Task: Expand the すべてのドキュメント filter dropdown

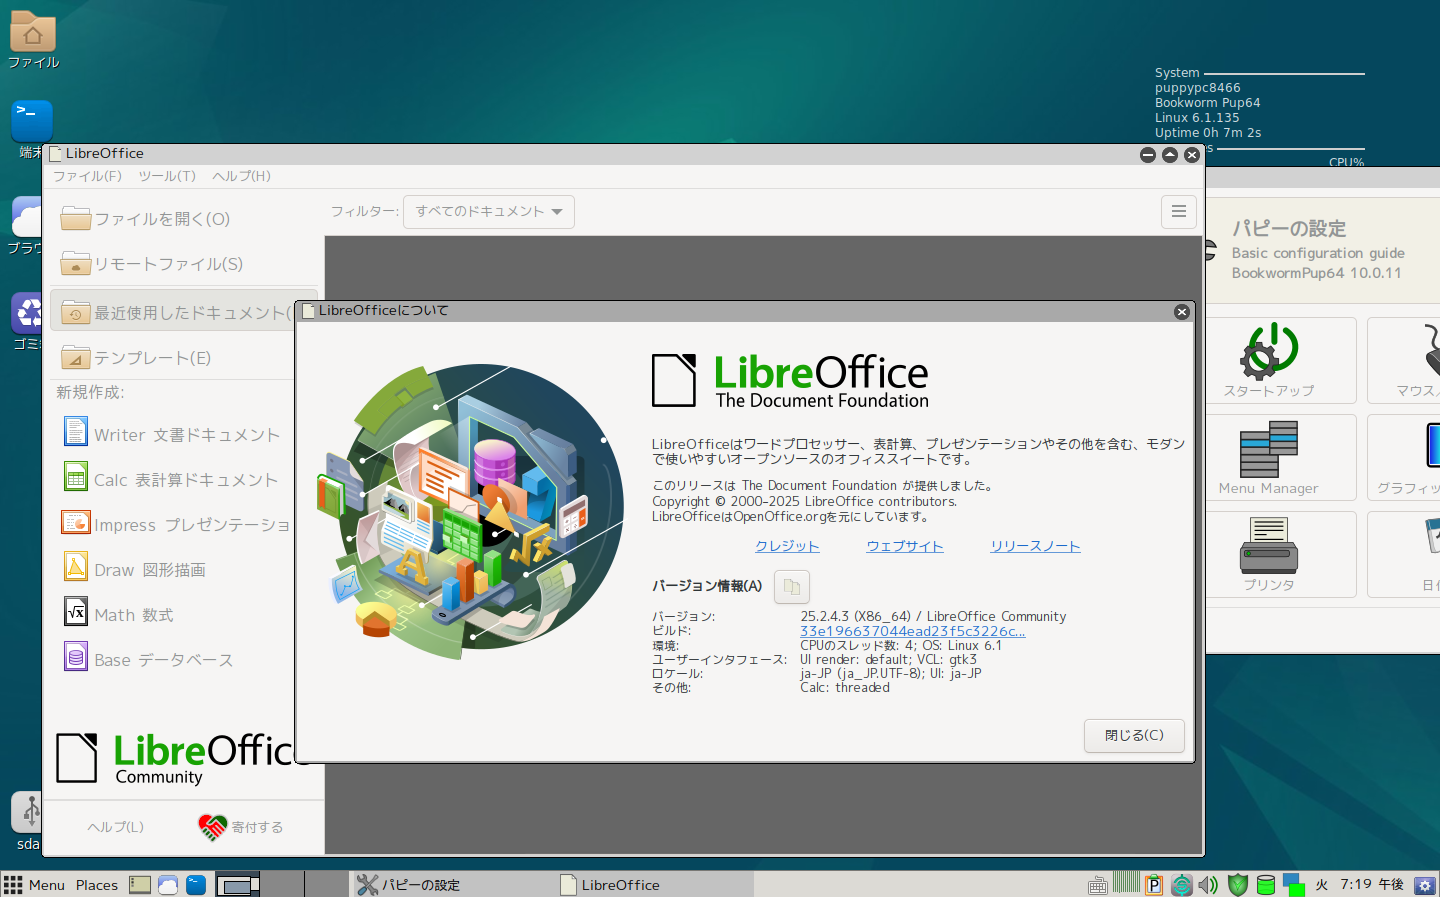Action: [x=489, y=211]
